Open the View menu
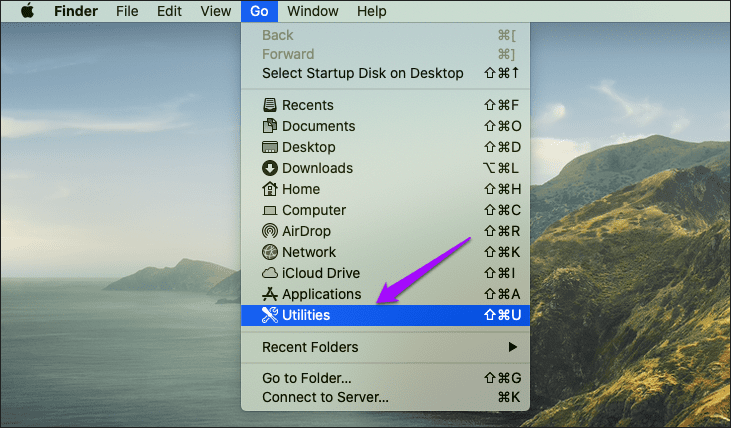Viewport: 731px width, 428px height. point(215,11)
